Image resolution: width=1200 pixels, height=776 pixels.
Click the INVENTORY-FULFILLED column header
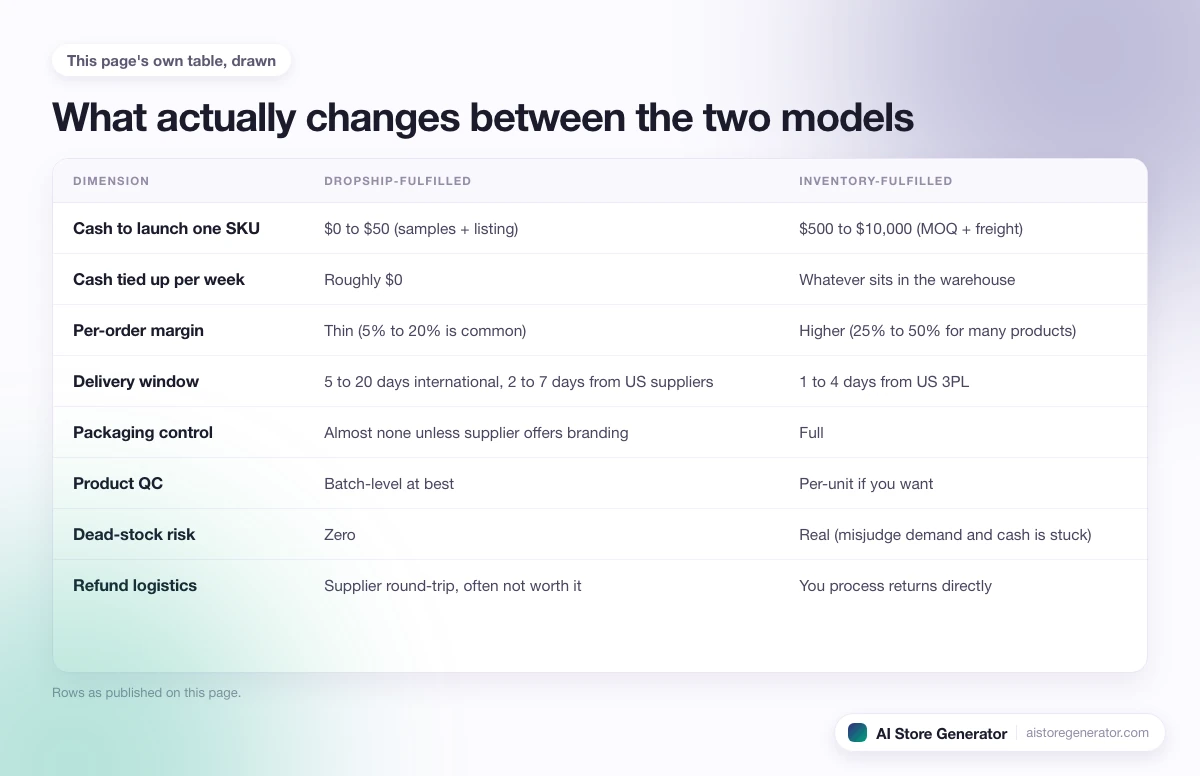click(875, 181)
